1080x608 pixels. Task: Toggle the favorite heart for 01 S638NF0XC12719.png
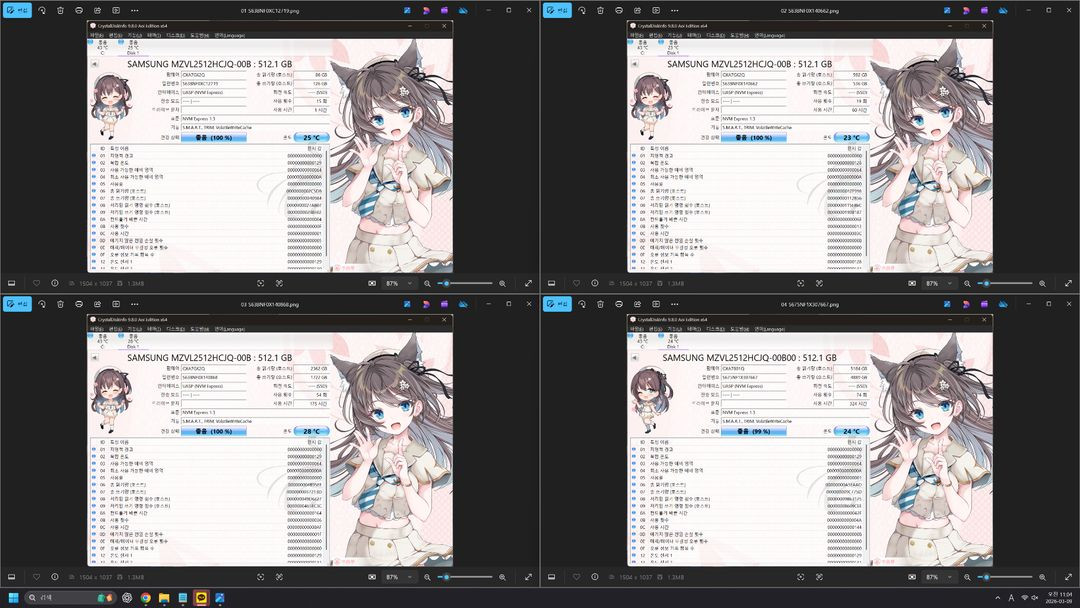coord(38,283)
